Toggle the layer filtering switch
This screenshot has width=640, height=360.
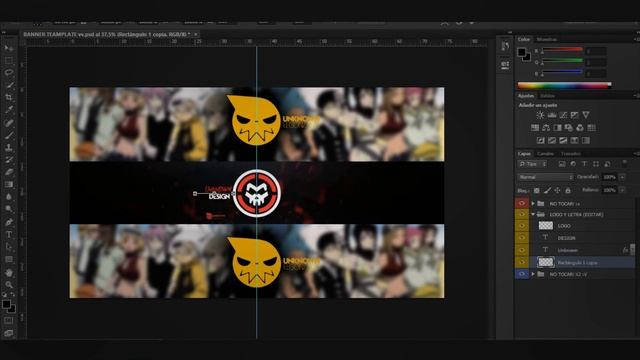[x=624, y=164]
